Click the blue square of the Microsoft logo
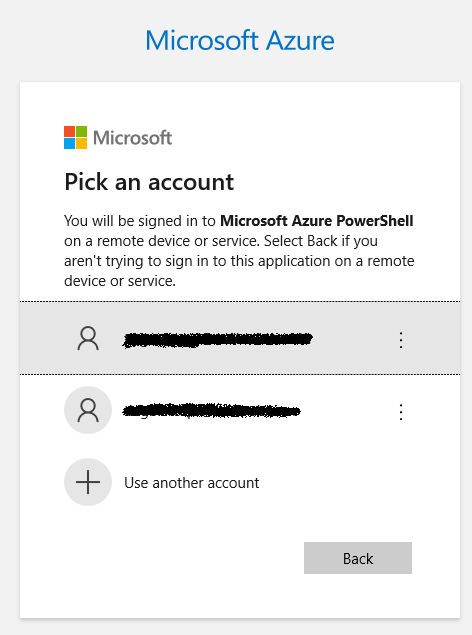The width and height of the screenshot is (472, 635). 69,143
